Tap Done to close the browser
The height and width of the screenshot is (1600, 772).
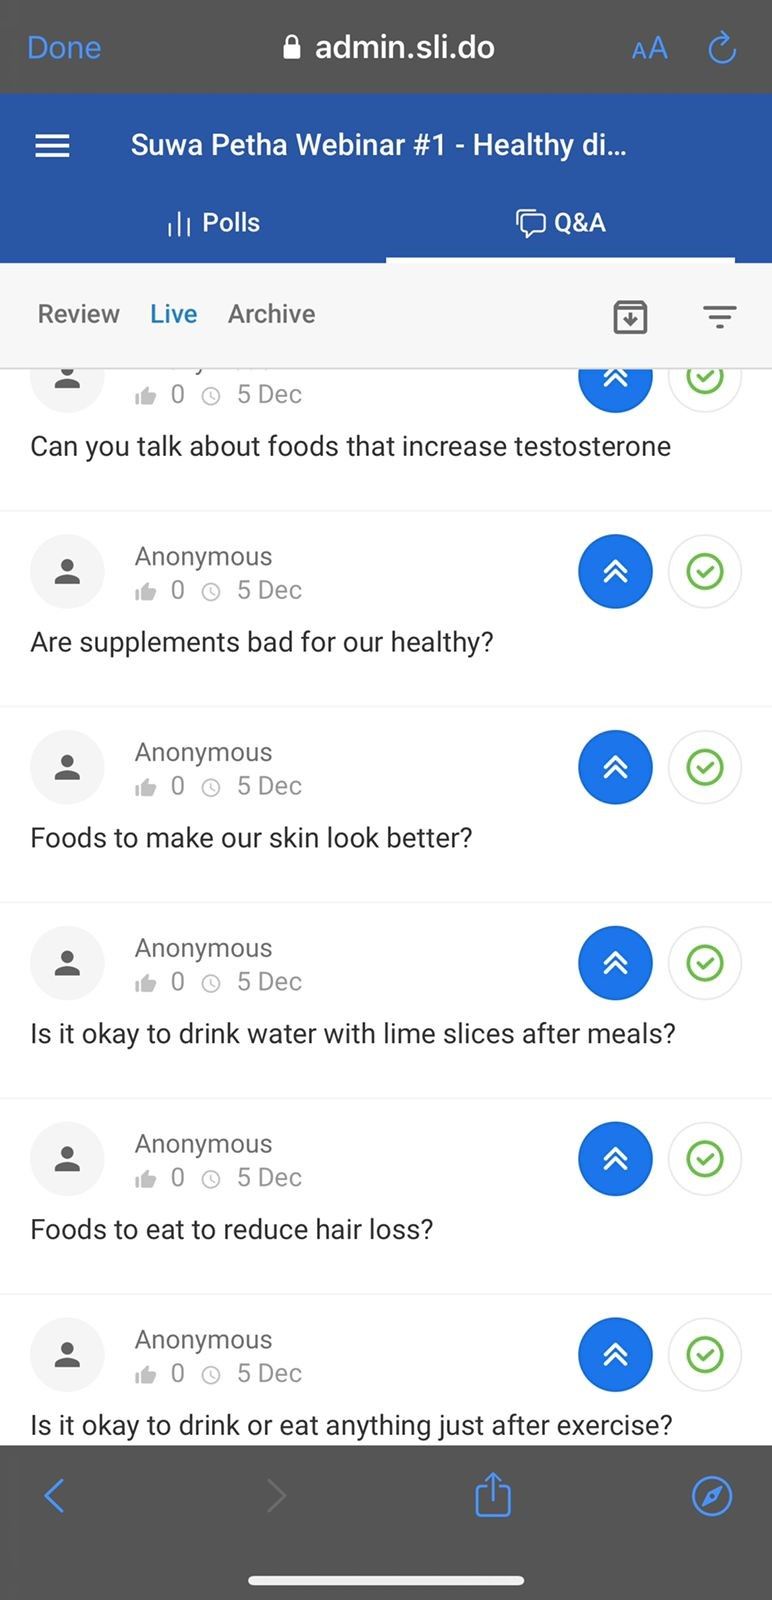coord(64,48)
